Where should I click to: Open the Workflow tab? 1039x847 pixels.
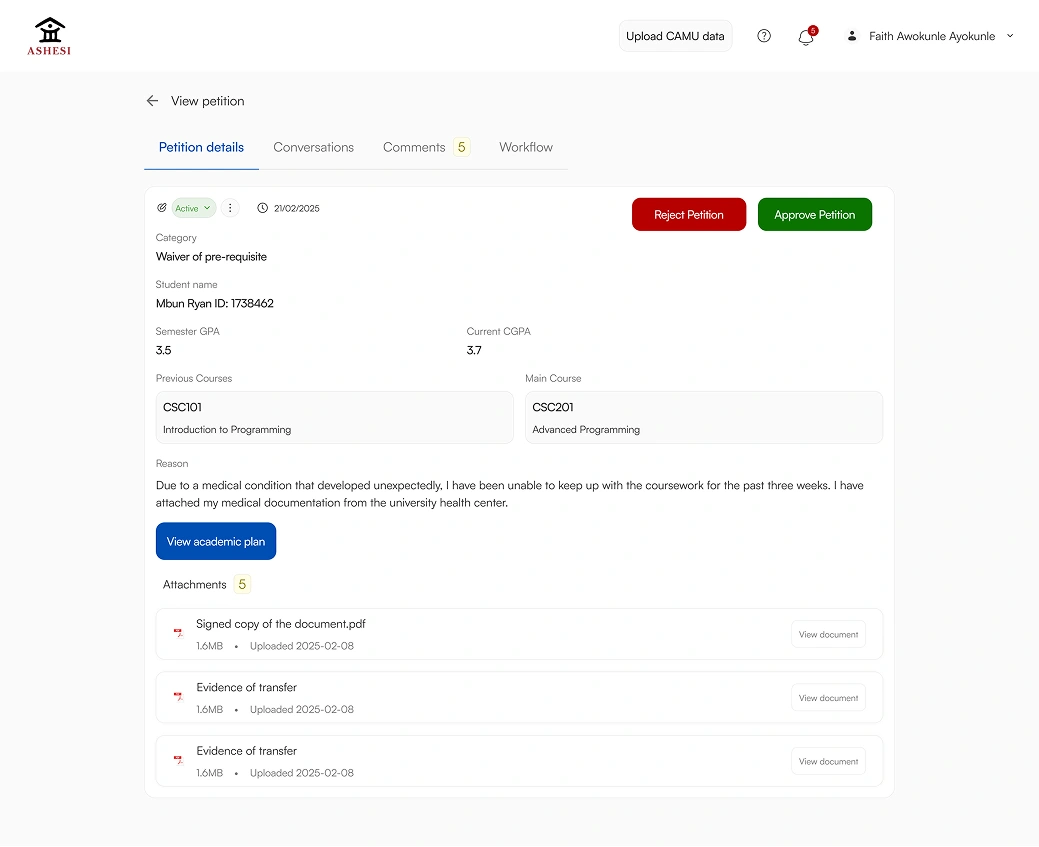click(x=525, y=147)
